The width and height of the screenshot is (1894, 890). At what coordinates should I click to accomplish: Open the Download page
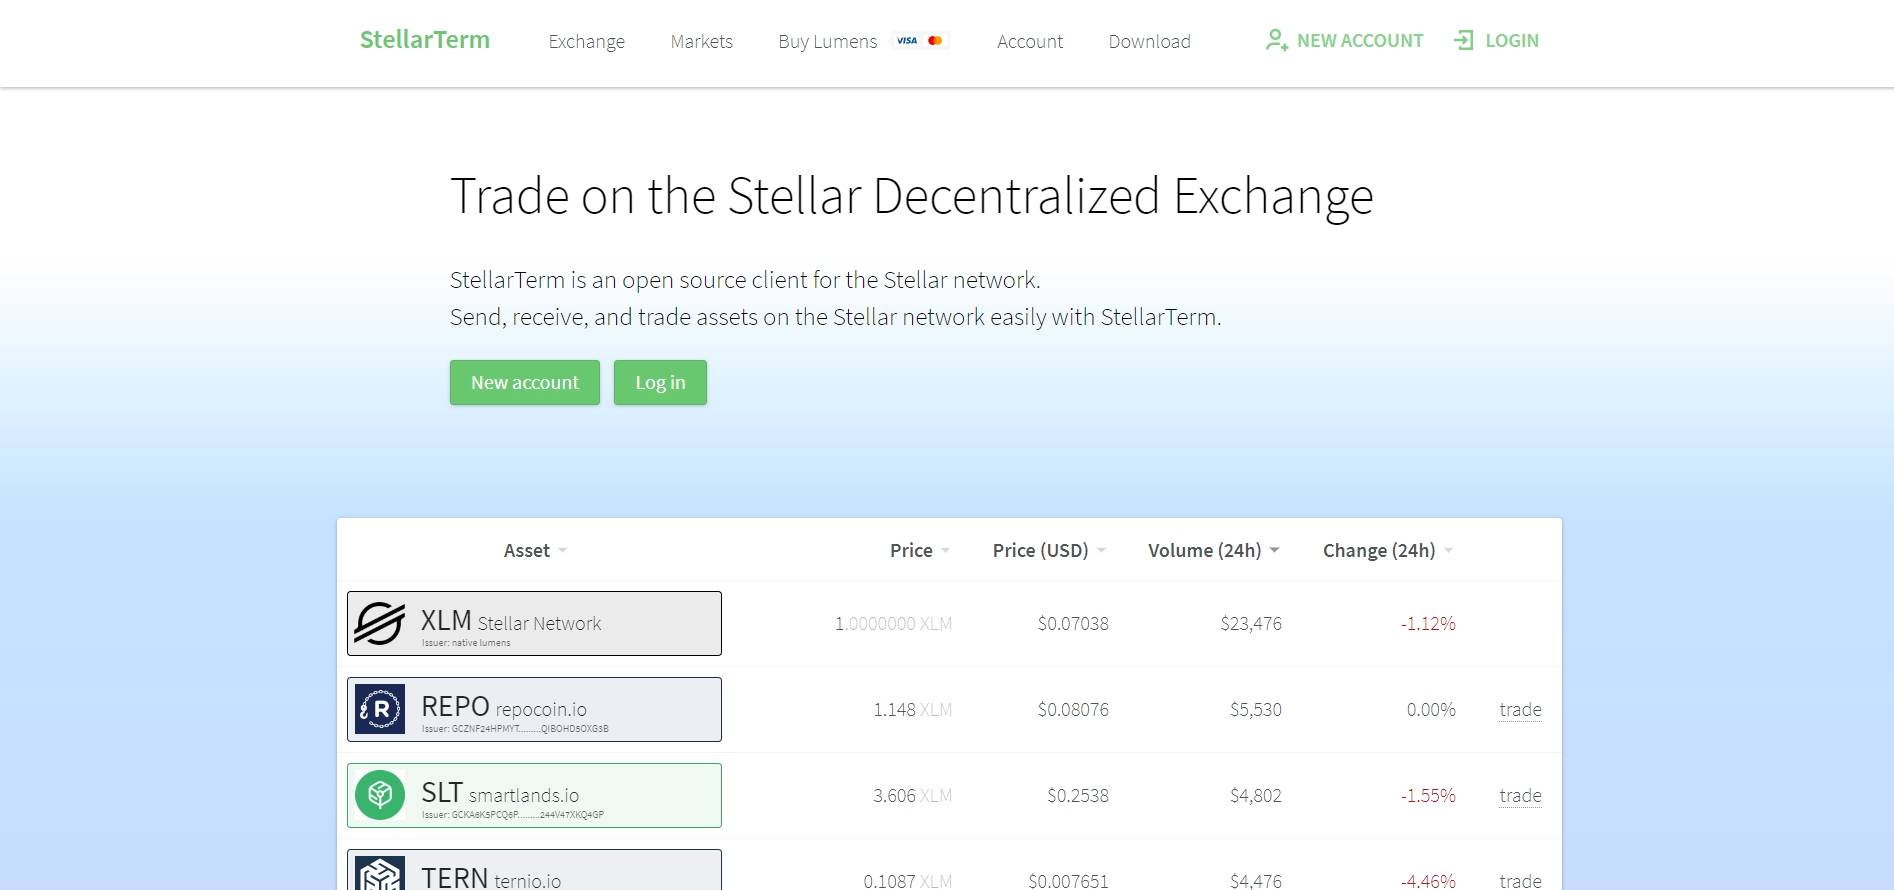[x=1149, y=41]
